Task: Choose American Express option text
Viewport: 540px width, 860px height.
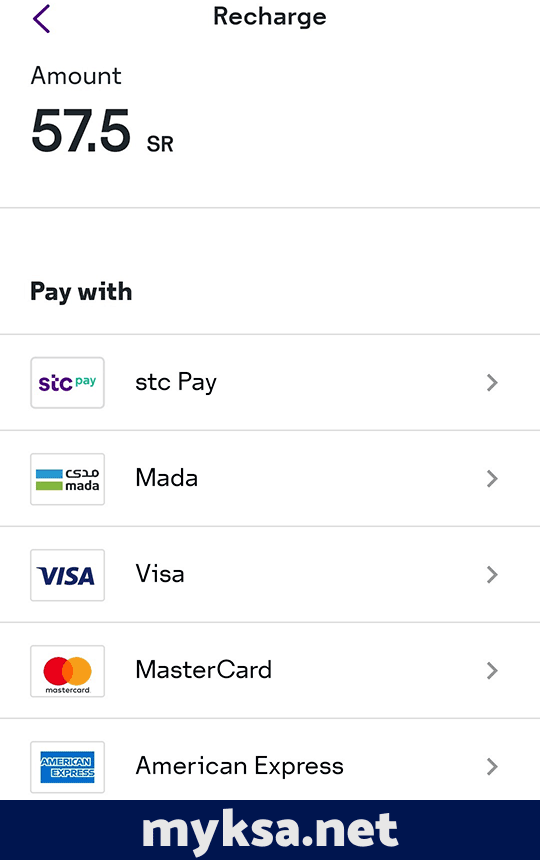Action: (240, 766)
